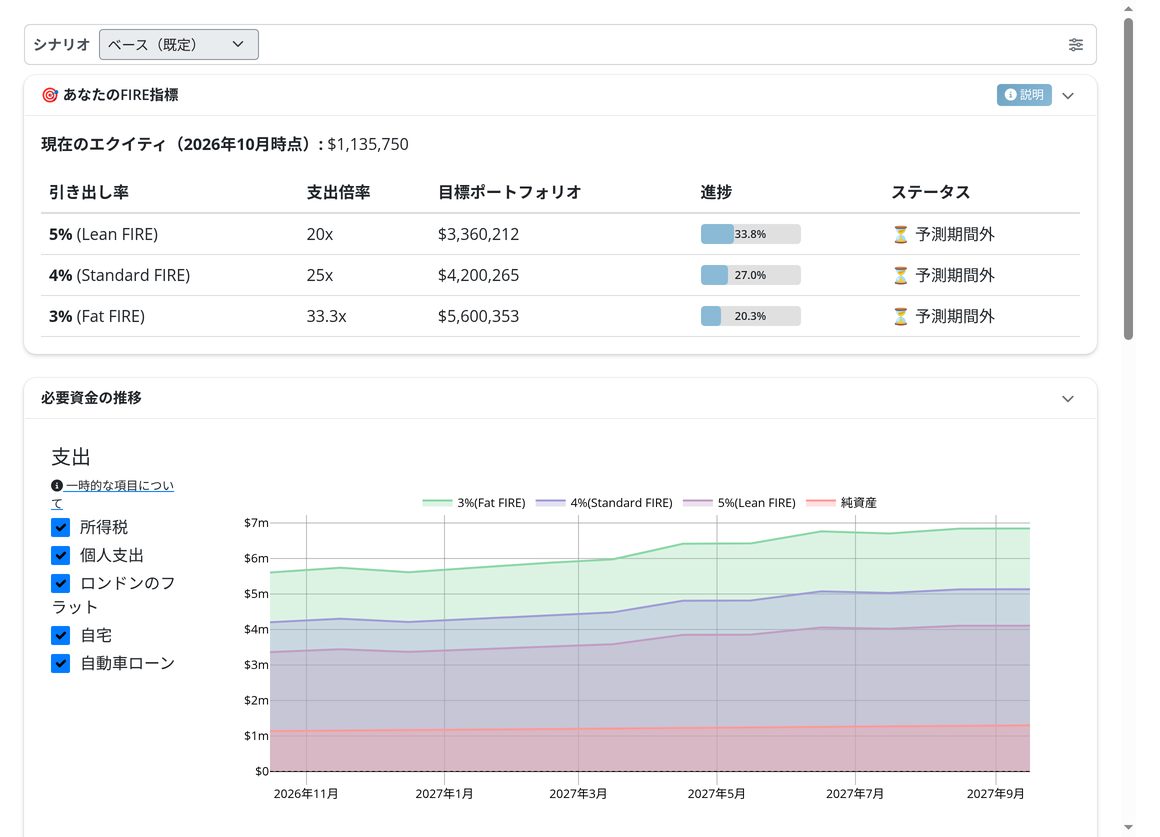Open the シナリオ dropdown showing ベース（既定）
Screen dimensions: 1160x837
tap(179, 44)
